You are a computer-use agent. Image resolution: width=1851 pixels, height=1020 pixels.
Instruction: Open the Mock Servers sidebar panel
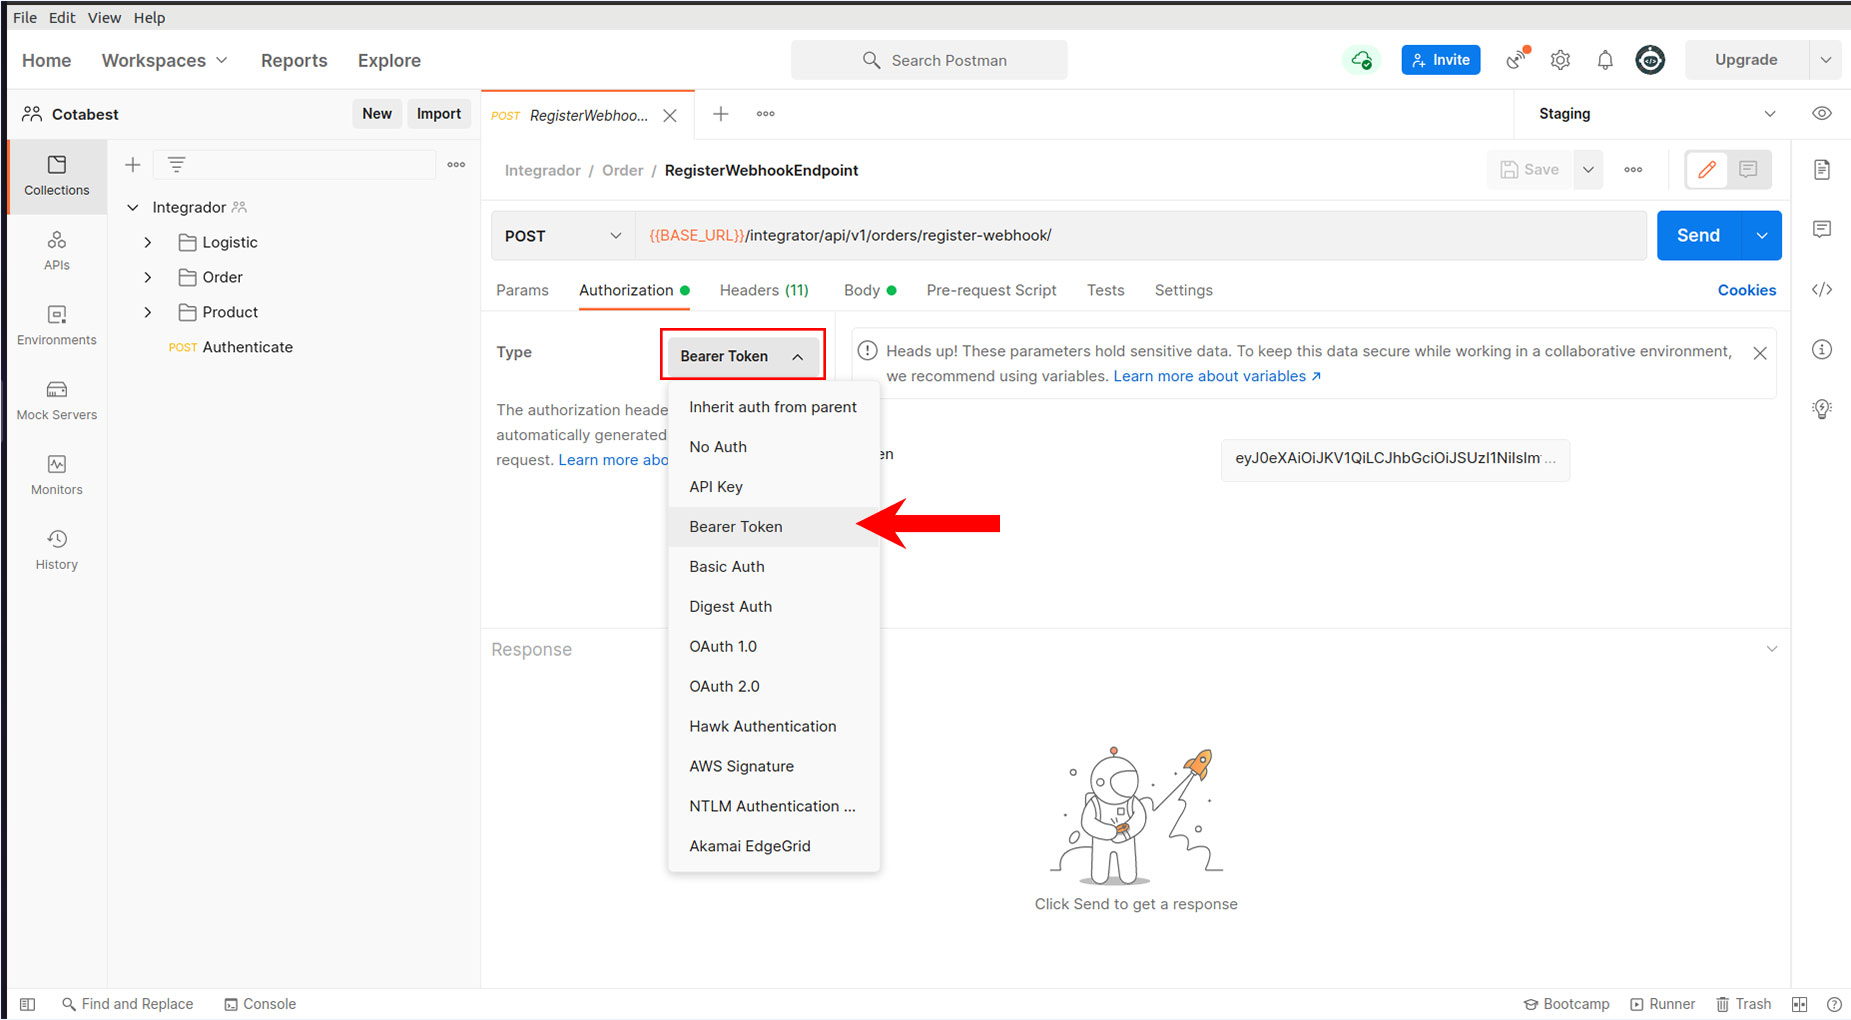tap(57, 401)
